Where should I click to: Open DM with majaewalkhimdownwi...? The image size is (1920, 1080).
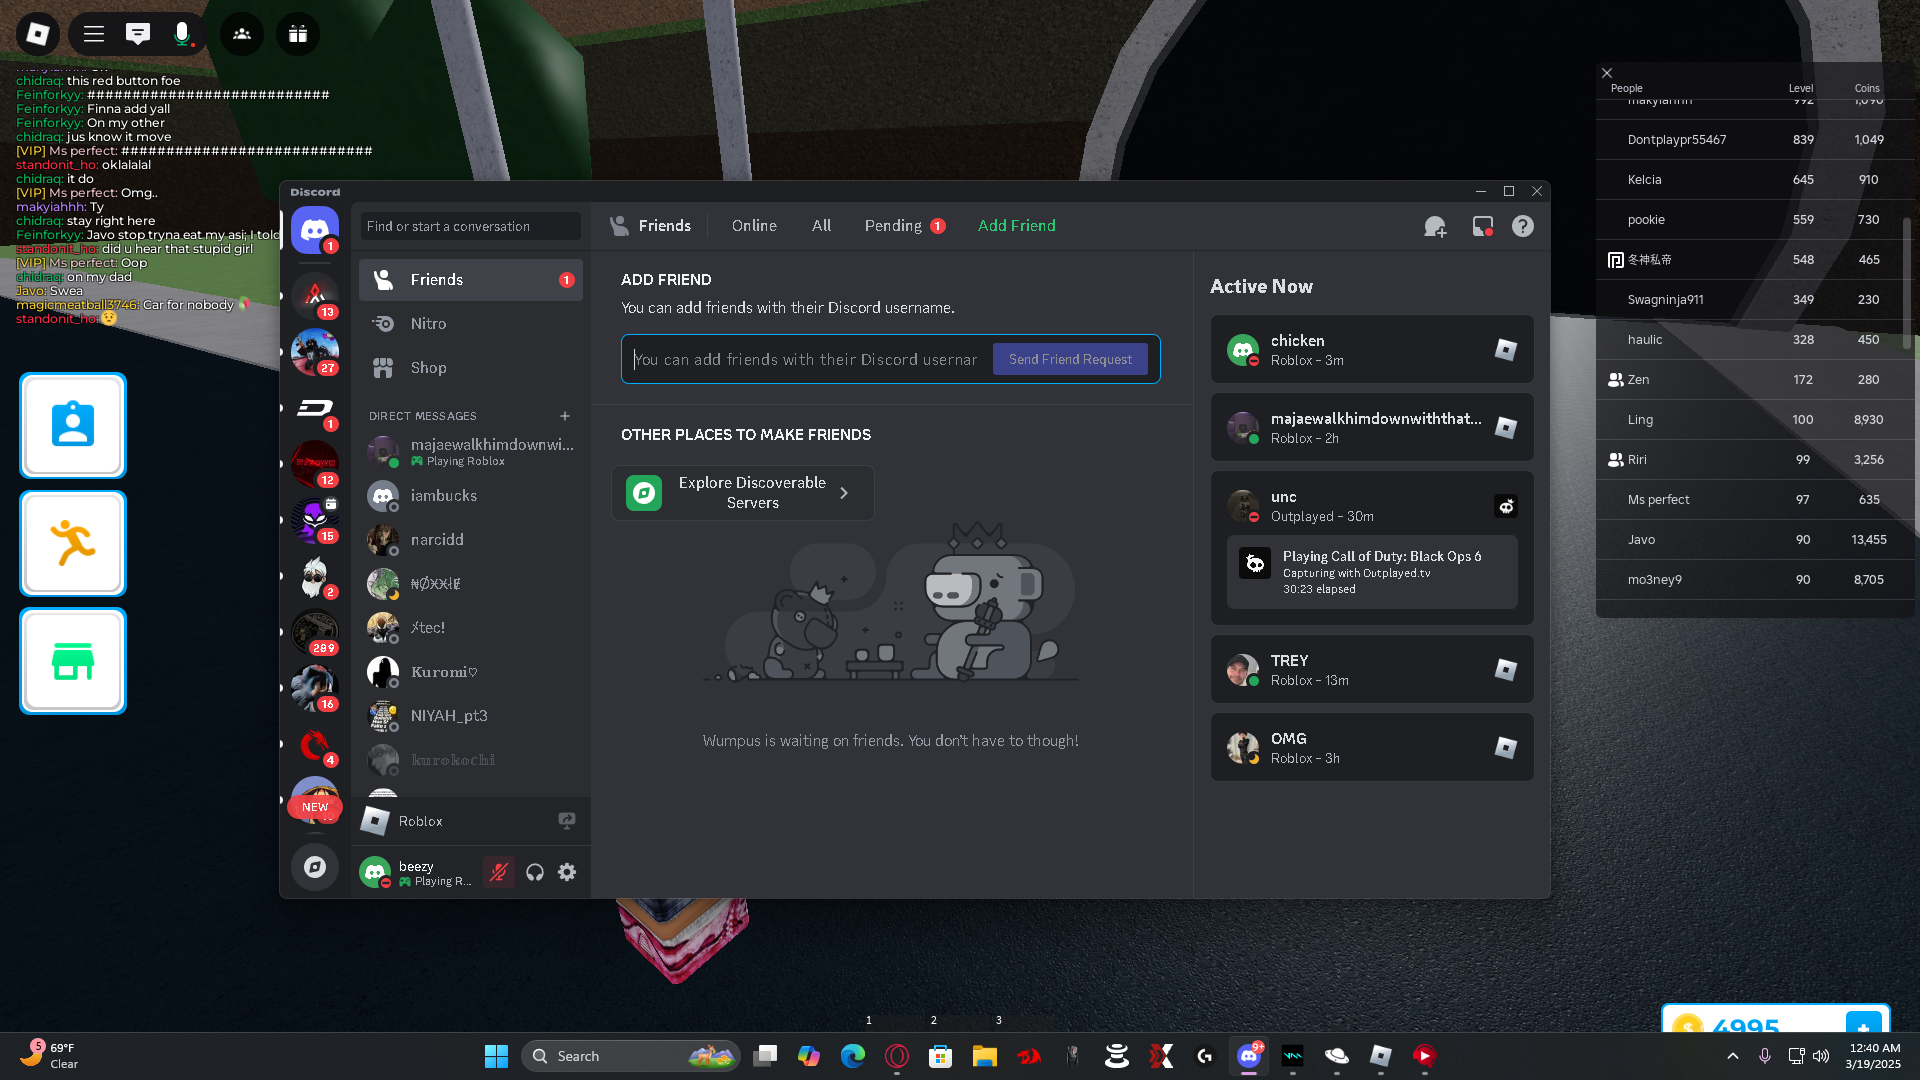[471, 452]
